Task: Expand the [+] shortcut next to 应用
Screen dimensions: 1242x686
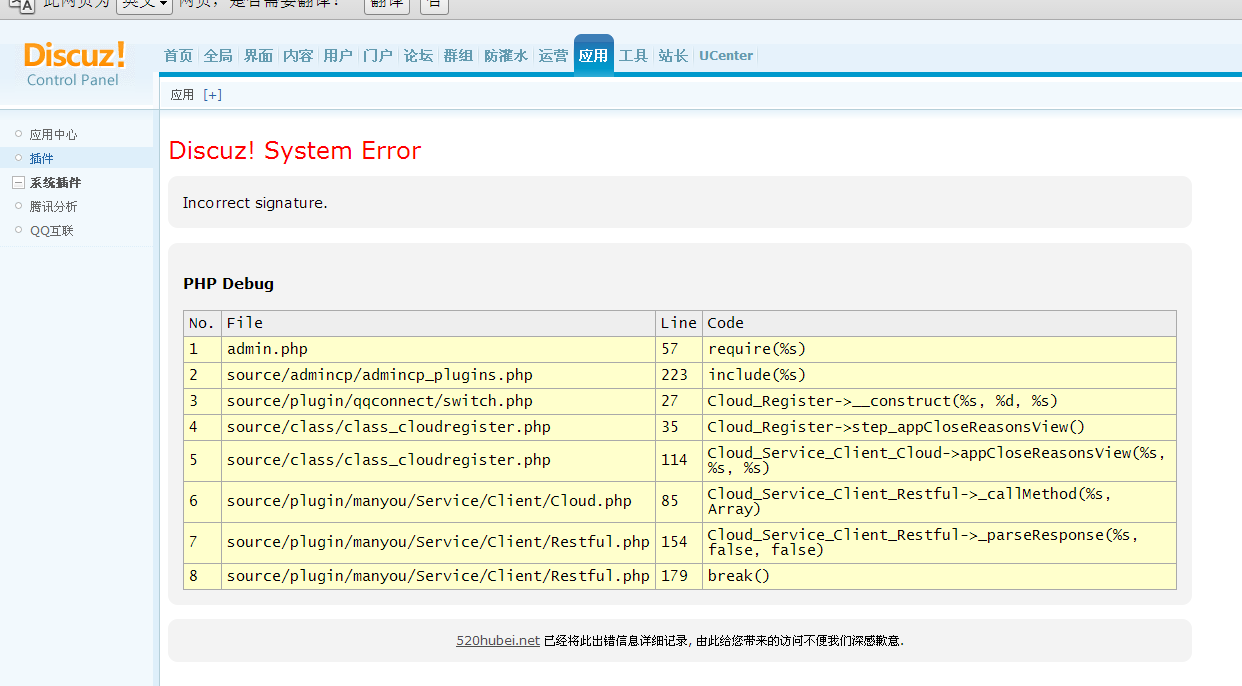Action: pyautogui.click(x=212, y=95)
